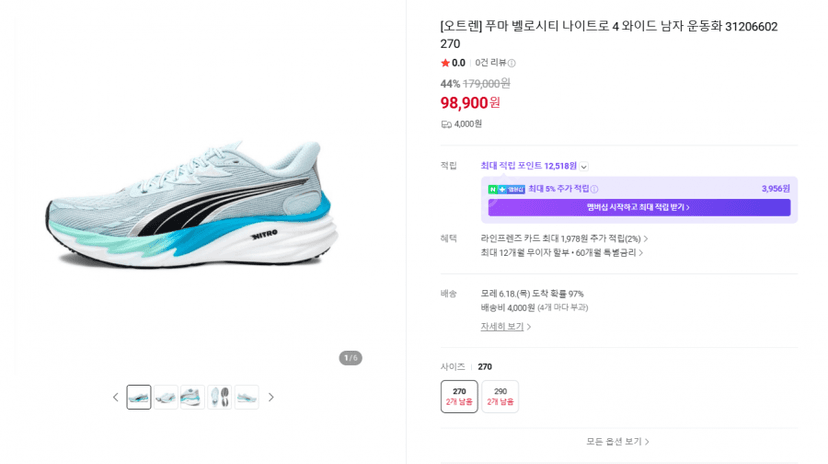Viewport: 828px width, 464px height.
Task: Click the extra 5% points info icon
Action: point(594,189)
